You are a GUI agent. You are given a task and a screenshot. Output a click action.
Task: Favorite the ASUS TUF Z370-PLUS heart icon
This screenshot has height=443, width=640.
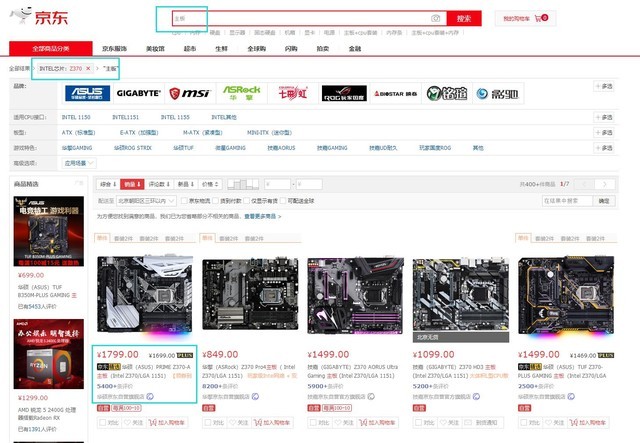pos(548,422)
